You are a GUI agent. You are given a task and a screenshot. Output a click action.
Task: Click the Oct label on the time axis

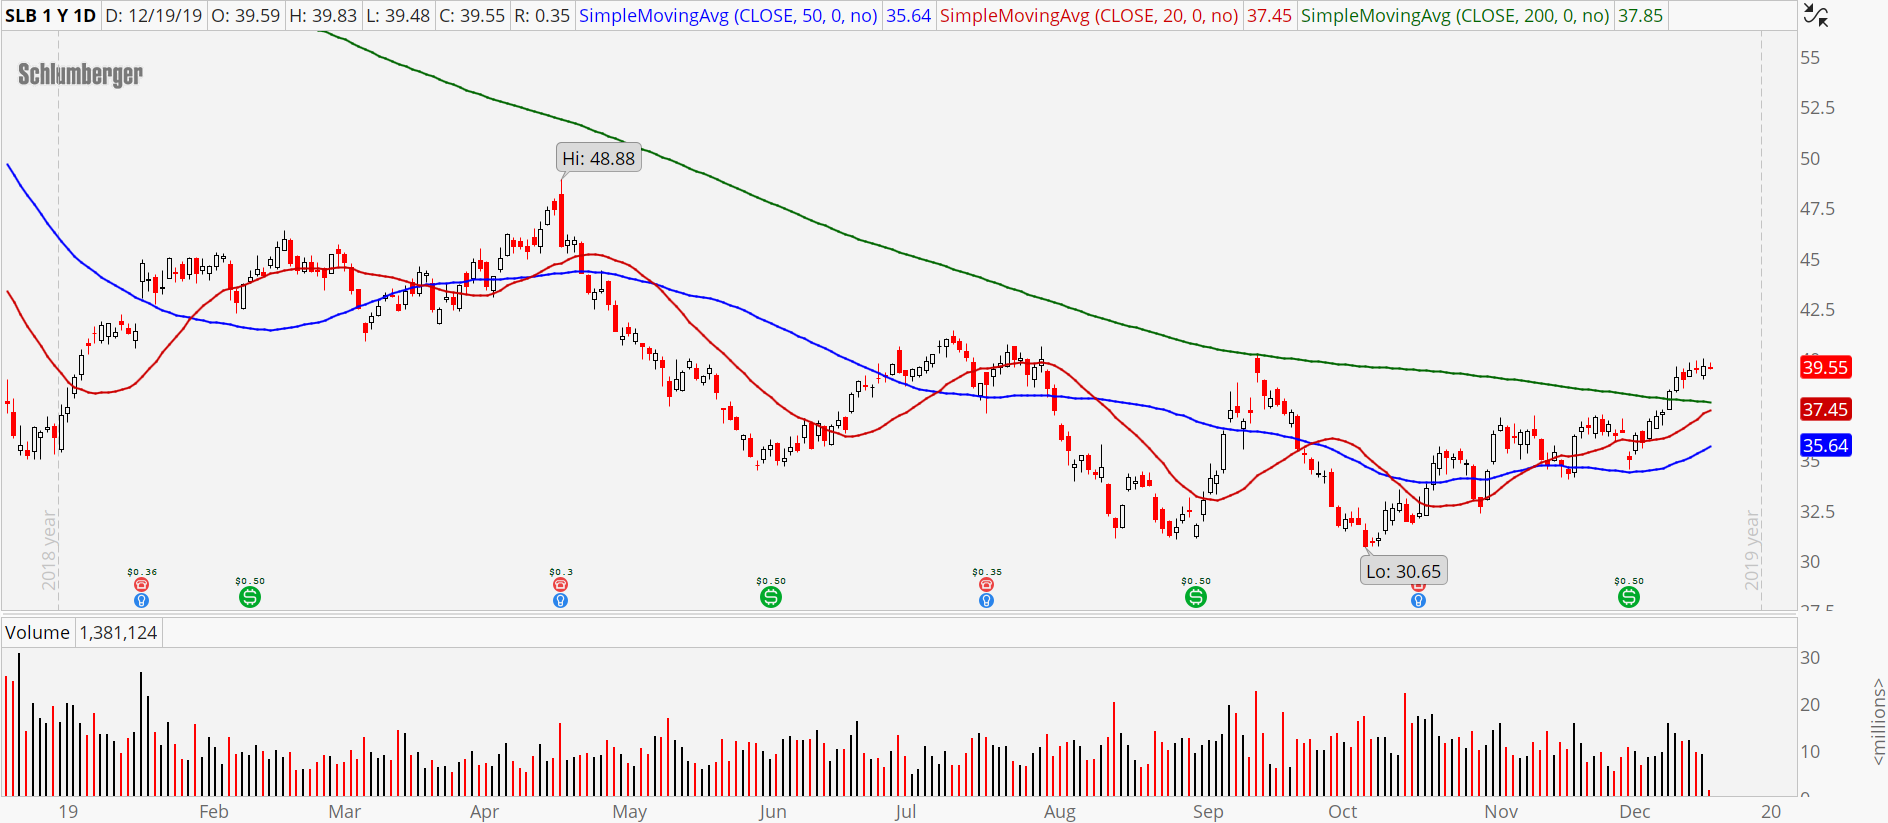coord(1343,812)
